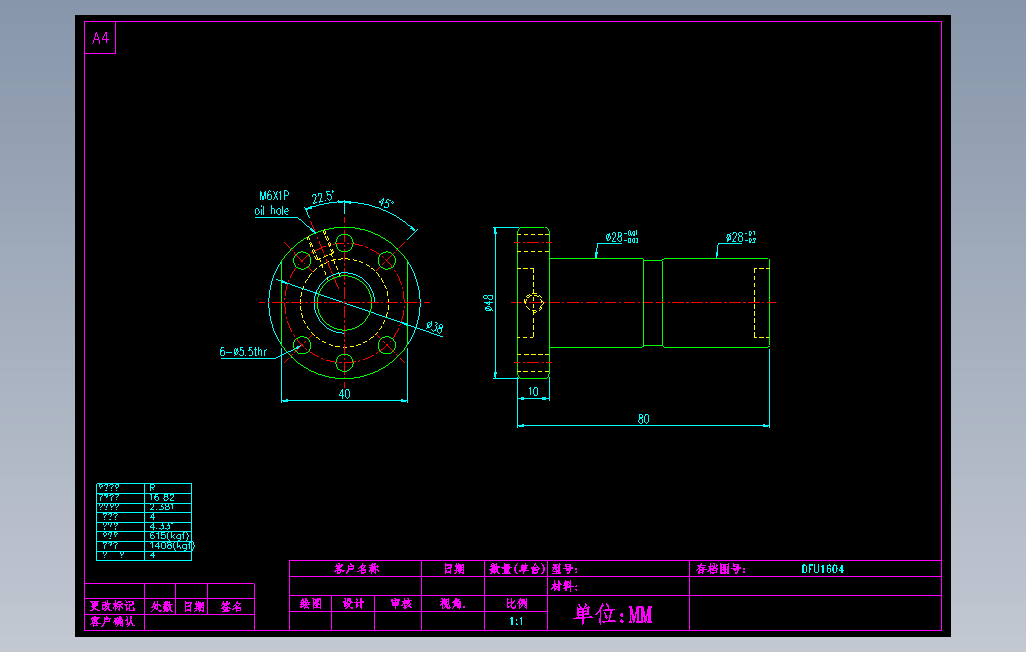Click the 设计 title block cell
Image resolution: width=1026 pixels, height=652 pixels.
[x=353, y=604]
